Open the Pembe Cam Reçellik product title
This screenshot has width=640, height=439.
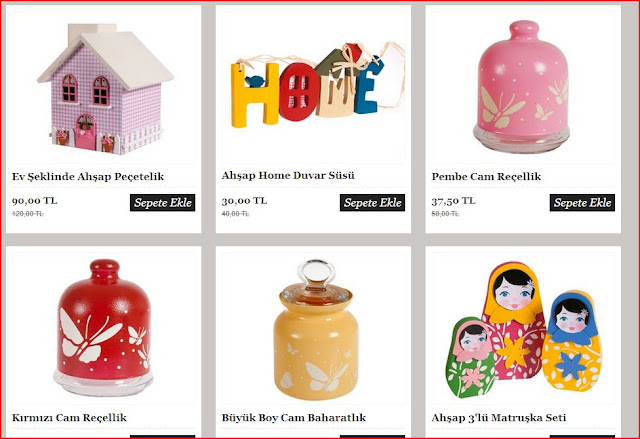click(x=486, y=177)
